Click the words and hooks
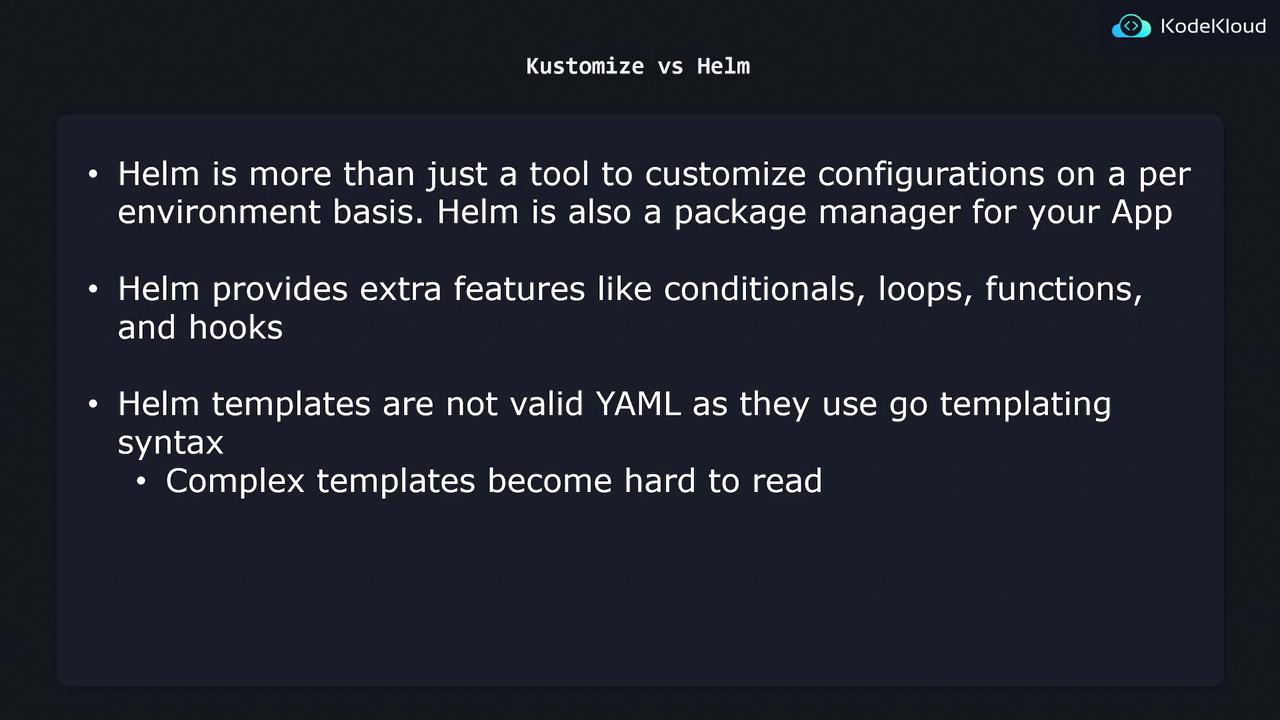This screenshot has height=720, width=1280. click(200, 328)
